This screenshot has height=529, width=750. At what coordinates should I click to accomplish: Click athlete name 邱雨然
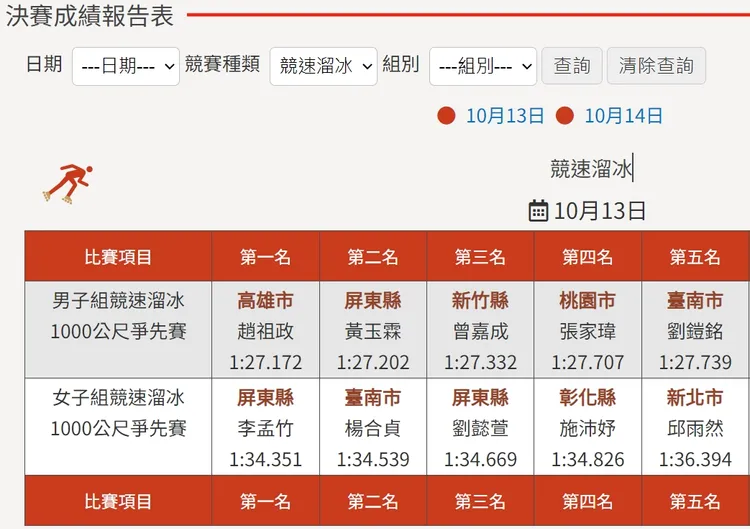(x=695, y=429)
